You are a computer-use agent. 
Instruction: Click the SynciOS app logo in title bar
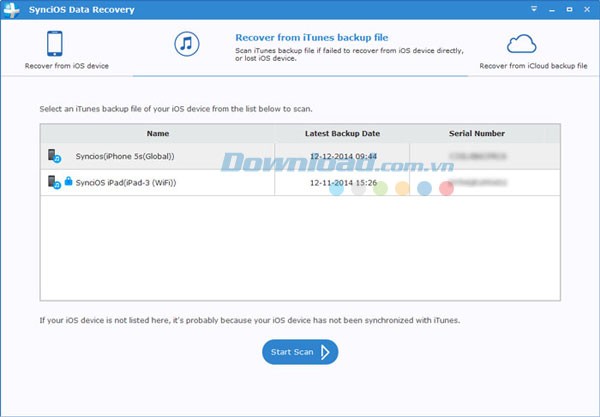click(11, 10)
